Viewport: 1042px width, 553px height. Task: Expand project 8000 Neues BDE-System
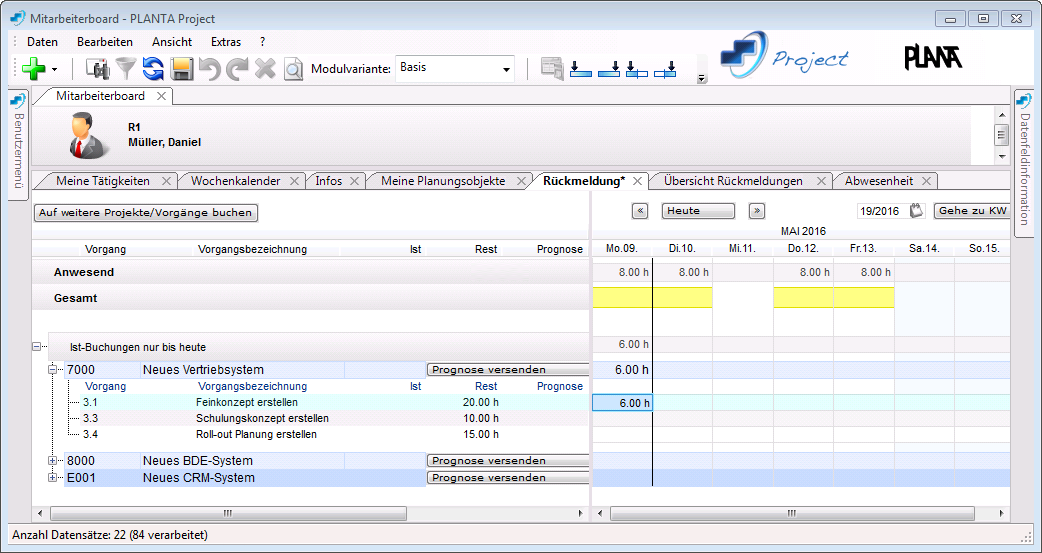tap(52, 461)
